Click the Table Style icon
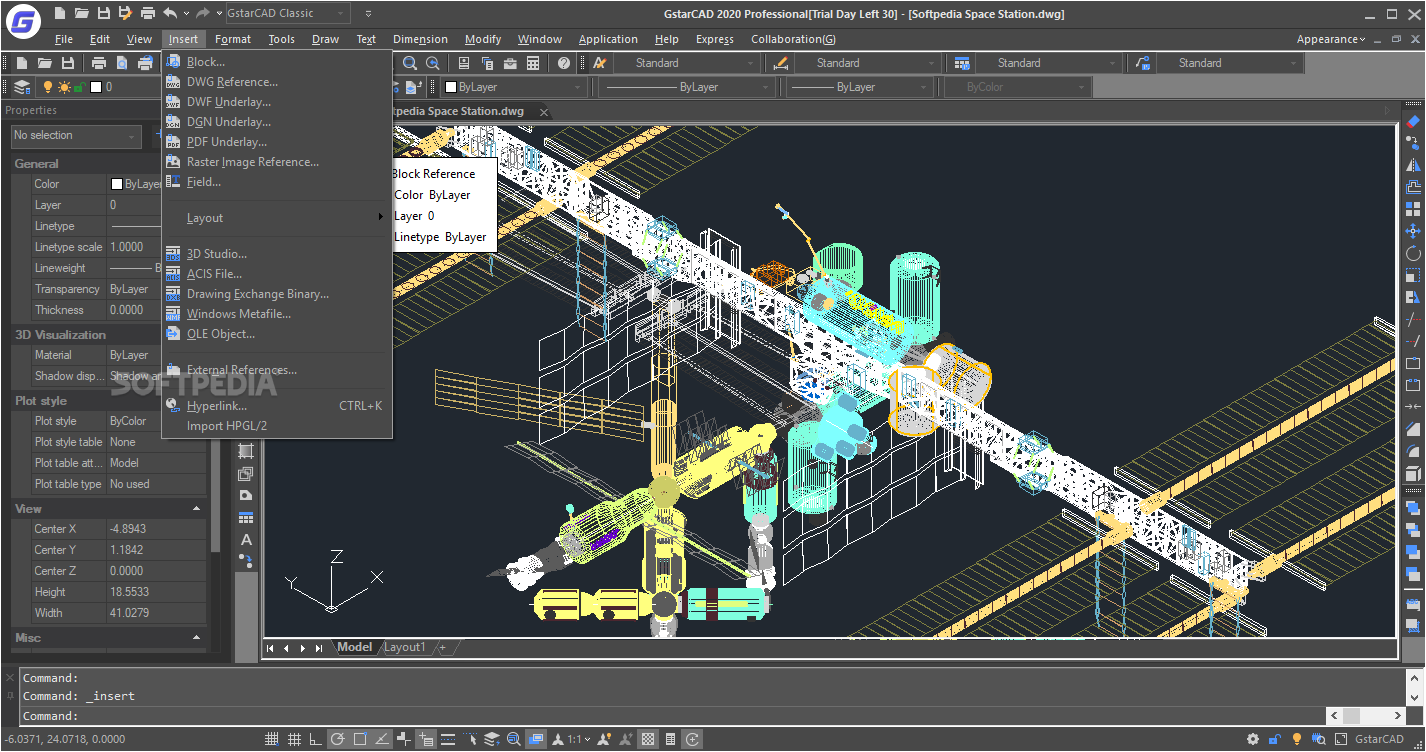 click(962, 63)
